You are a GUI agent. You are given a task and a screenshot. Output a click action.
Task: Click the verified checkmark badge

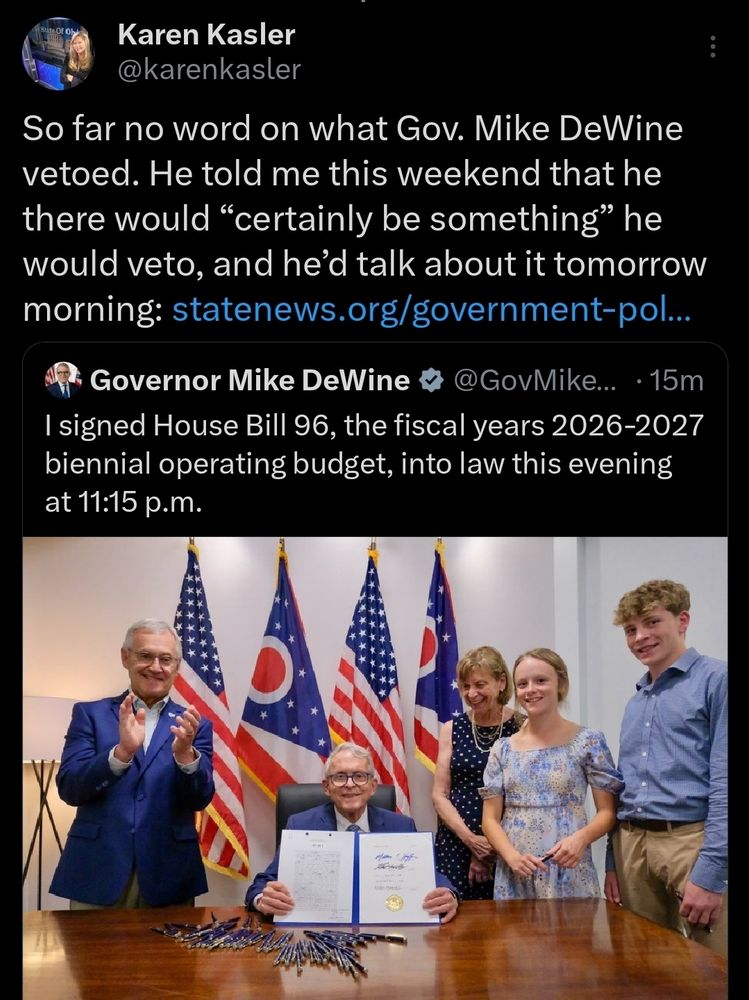[x=431, y=380]
